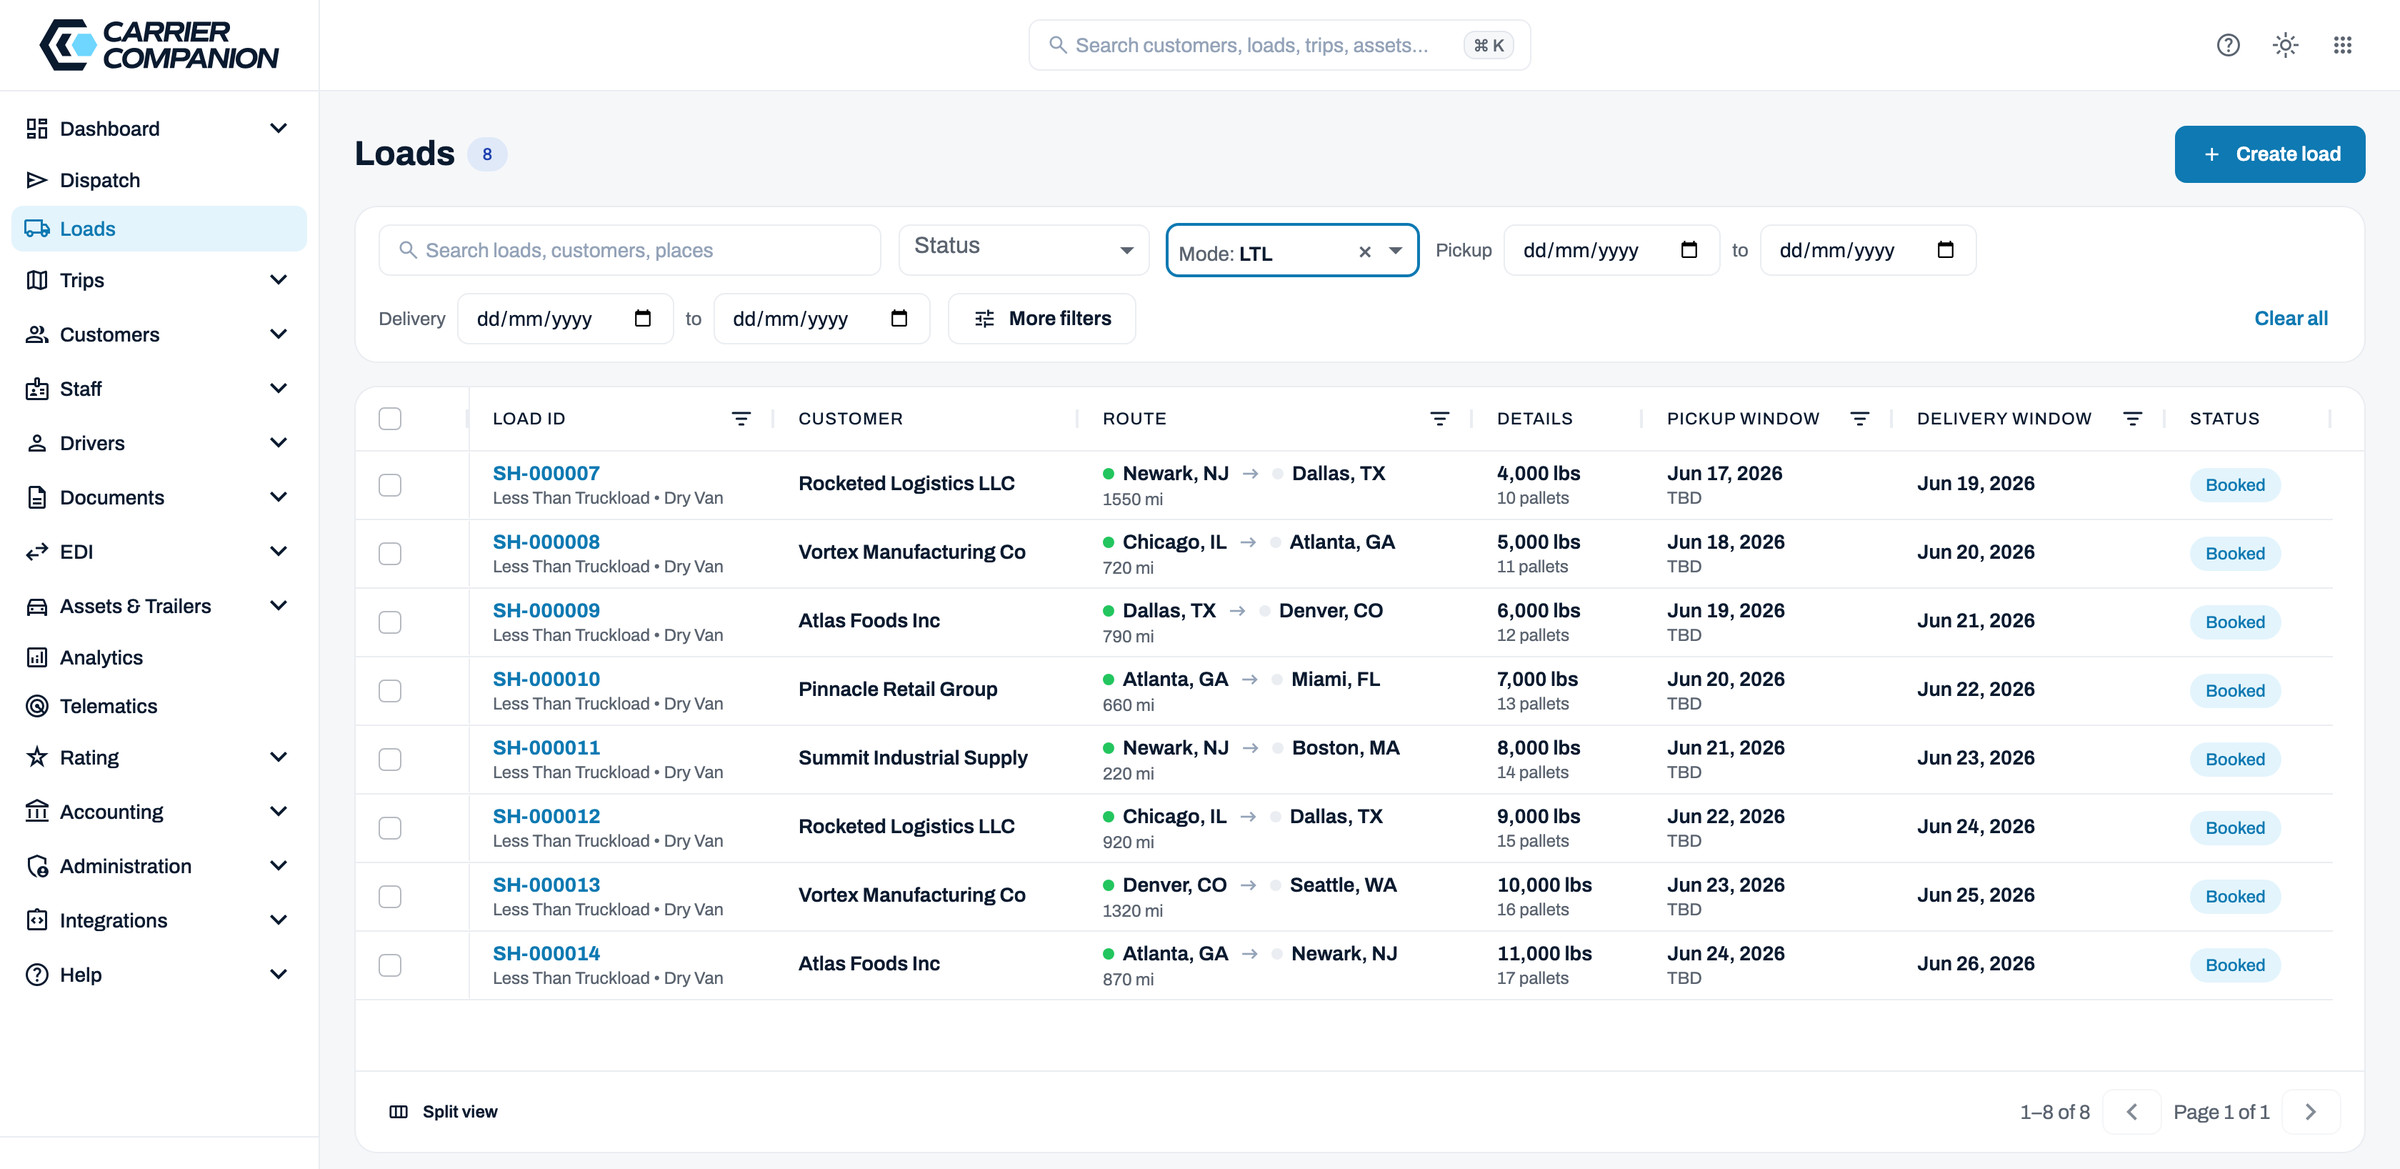The height and width of the screenshot is (1169, 2400).
Task: Check the box for load SH-000009
Action: pyautogui.click(x=390, y=622)
